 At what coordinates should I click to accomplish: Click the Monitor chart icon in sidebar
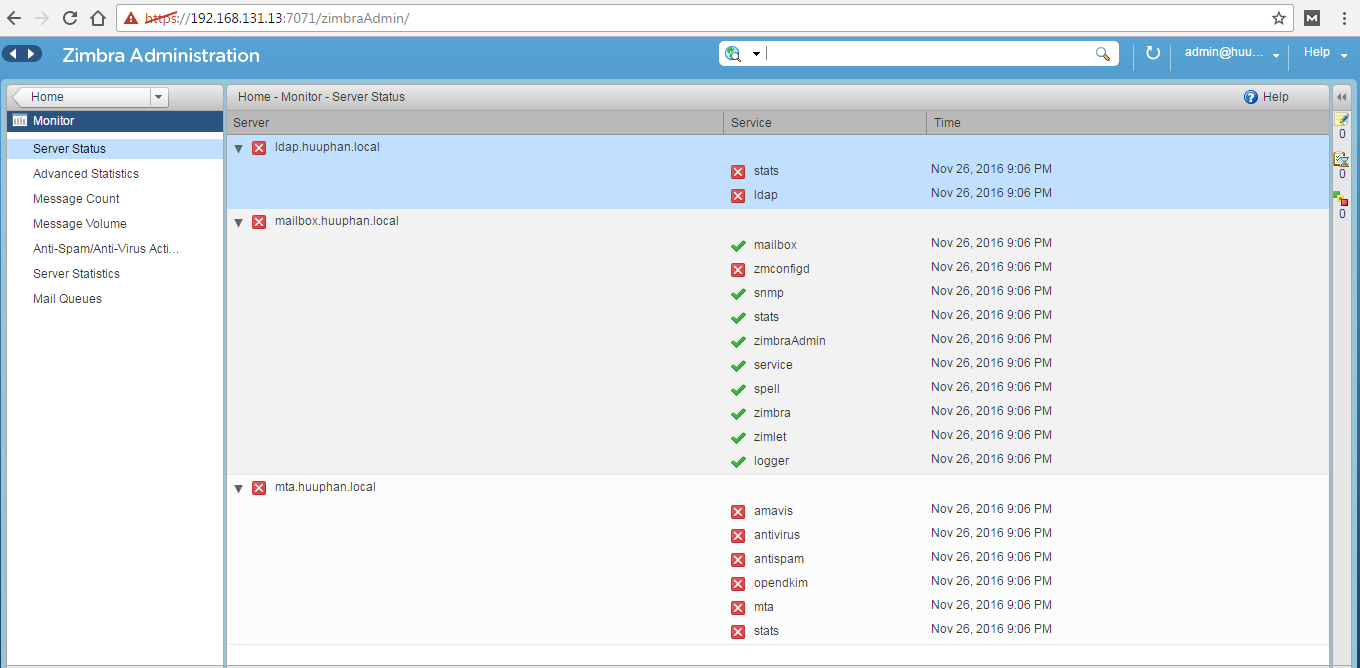[x=20, y=121]
